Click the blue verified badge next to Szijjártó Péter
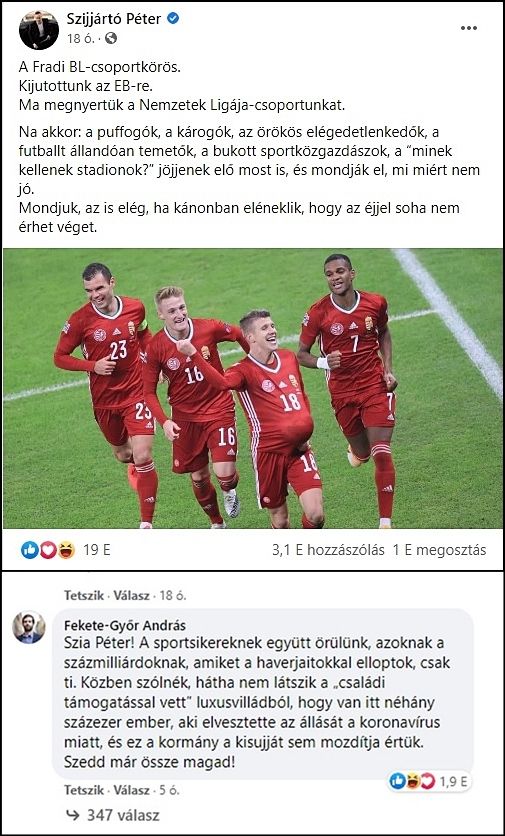 [x=173, y=19]
